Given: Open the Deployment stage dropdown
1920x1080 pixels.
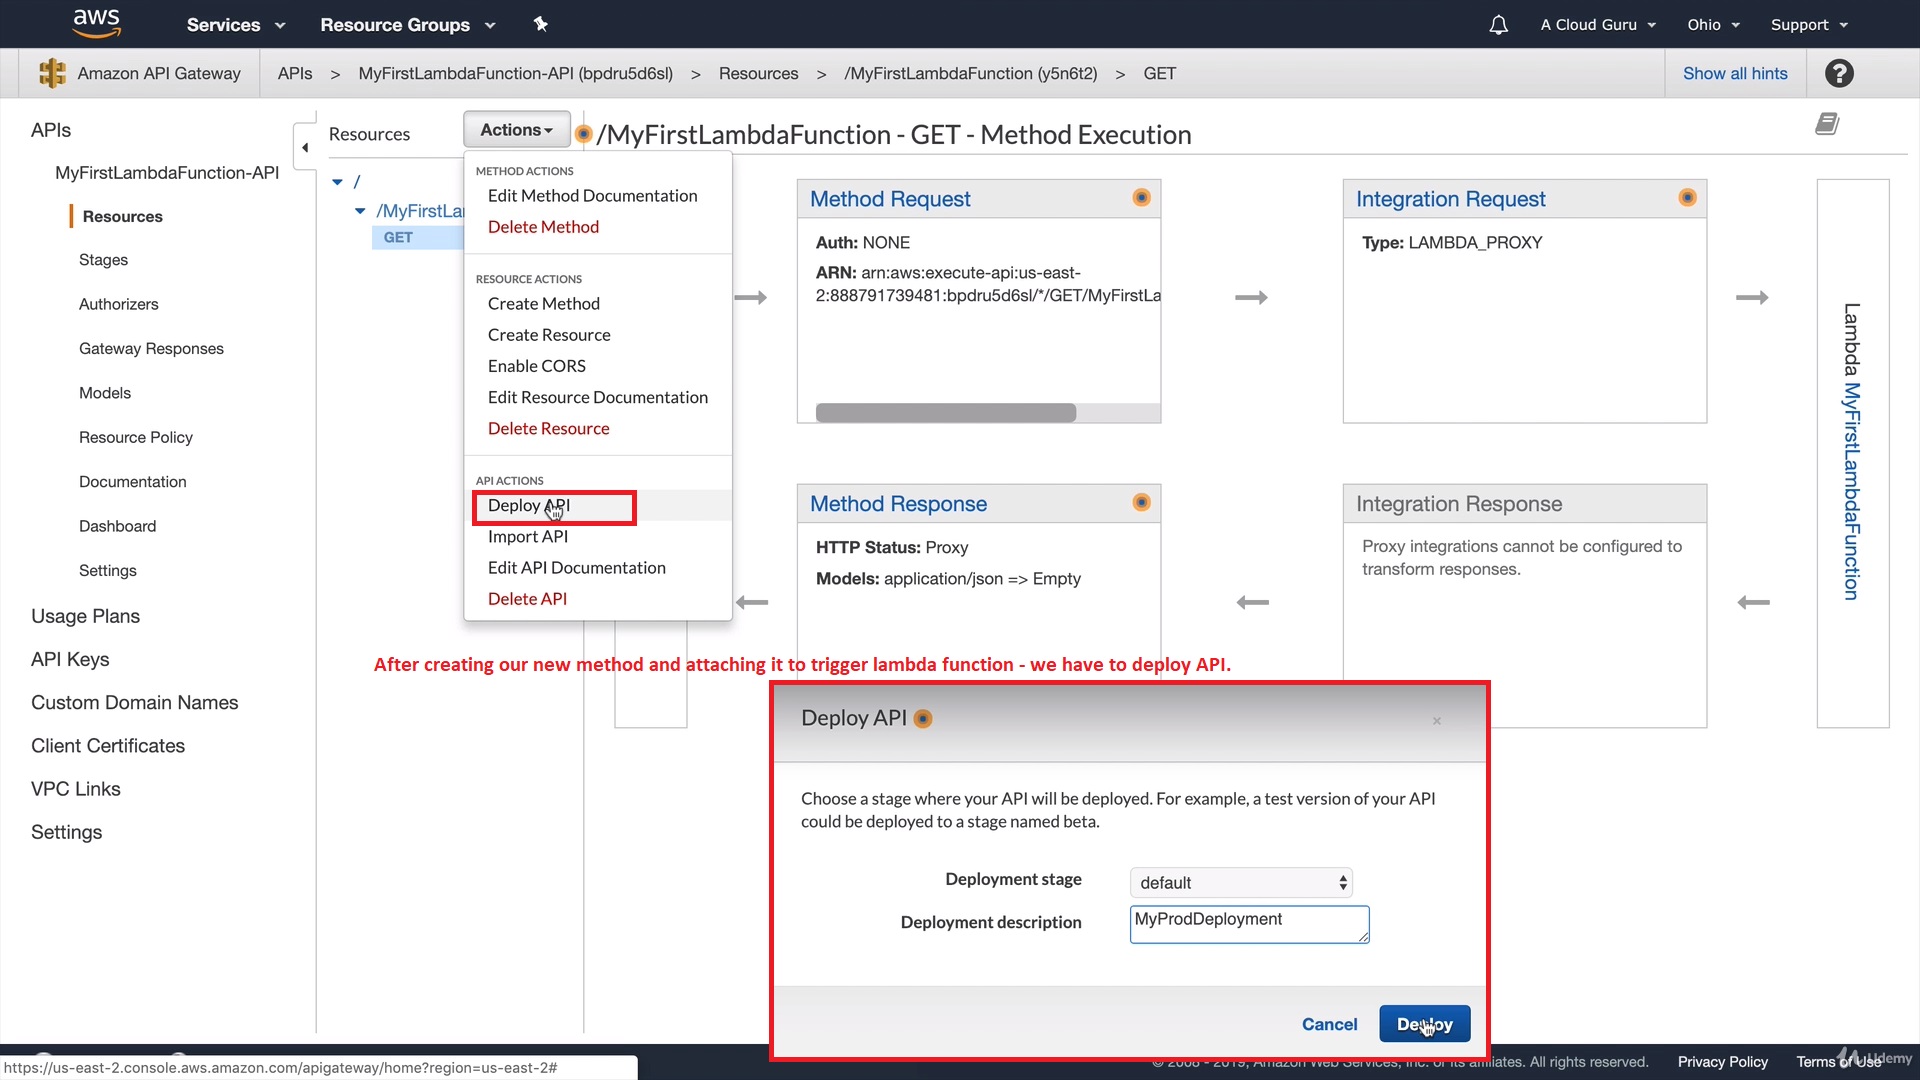Looking at the screenshot, I should click(x=1241, y=882).
